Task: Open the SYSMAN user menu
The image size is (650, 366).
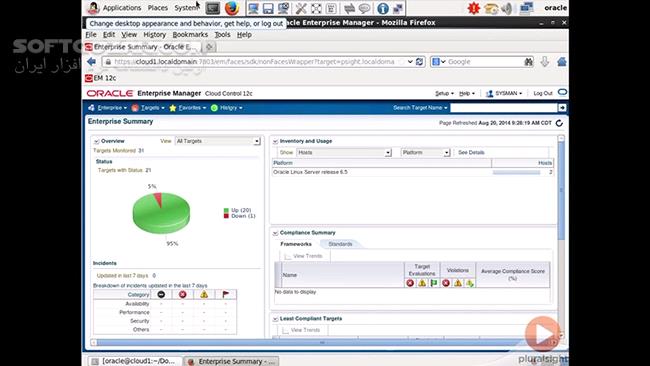Action: 504,94
